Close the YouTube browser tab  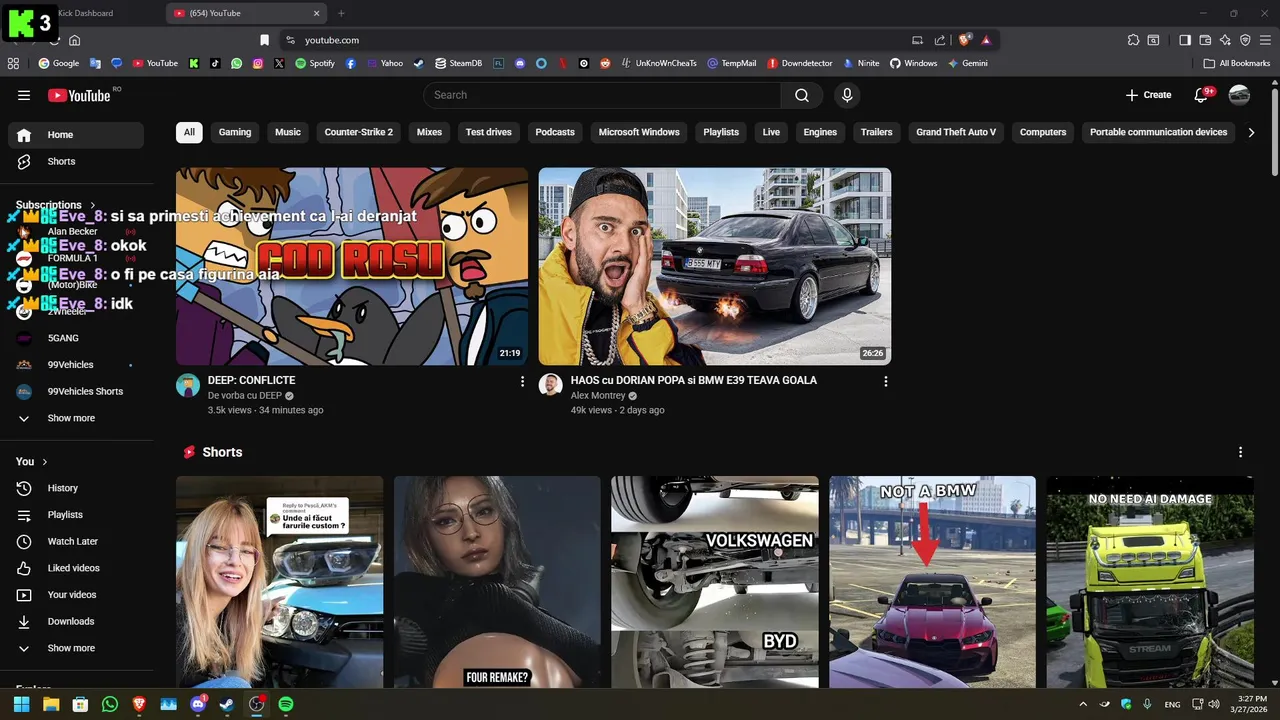pyautogui.click(x=315, y=13)
